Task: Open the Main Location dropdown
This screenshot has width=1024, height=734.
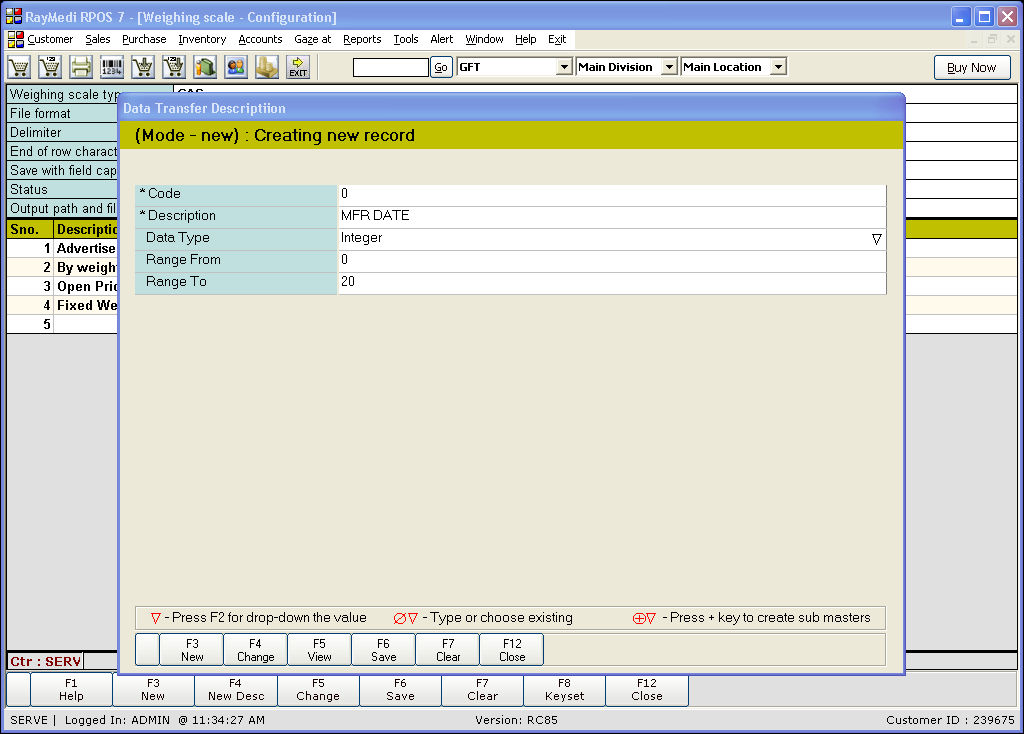Action: click(778, 67)
